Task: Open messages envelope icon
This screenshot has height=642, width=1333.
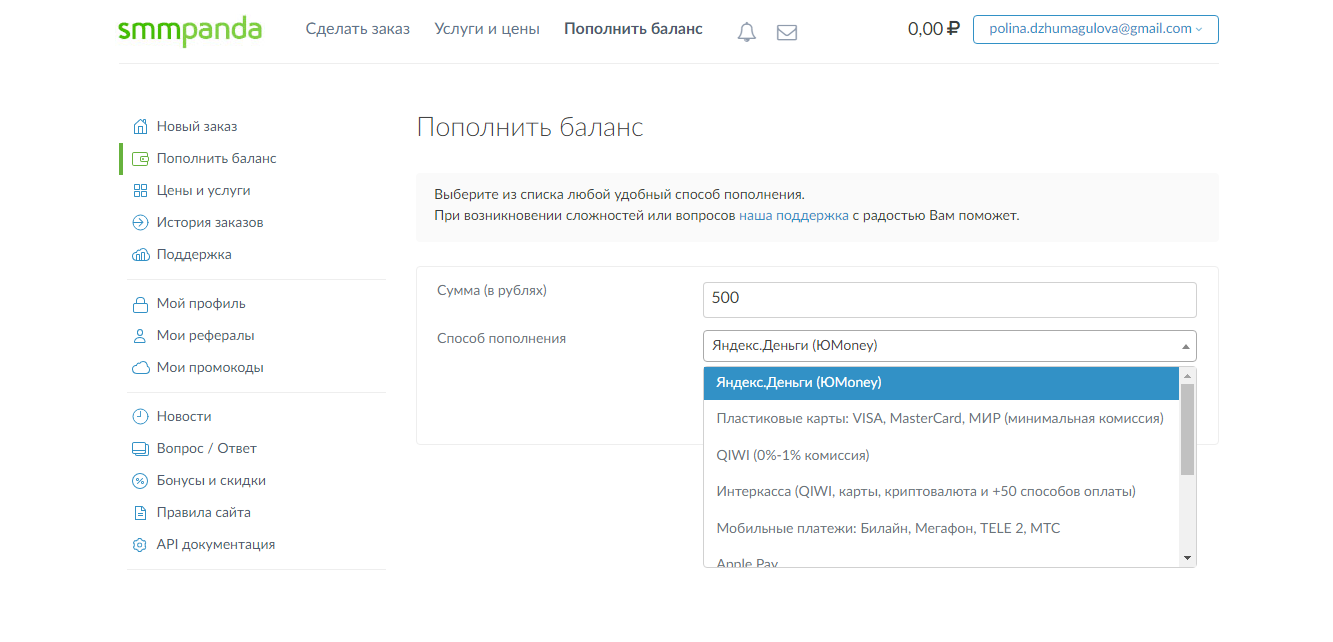Action: (x=787, y=32)
